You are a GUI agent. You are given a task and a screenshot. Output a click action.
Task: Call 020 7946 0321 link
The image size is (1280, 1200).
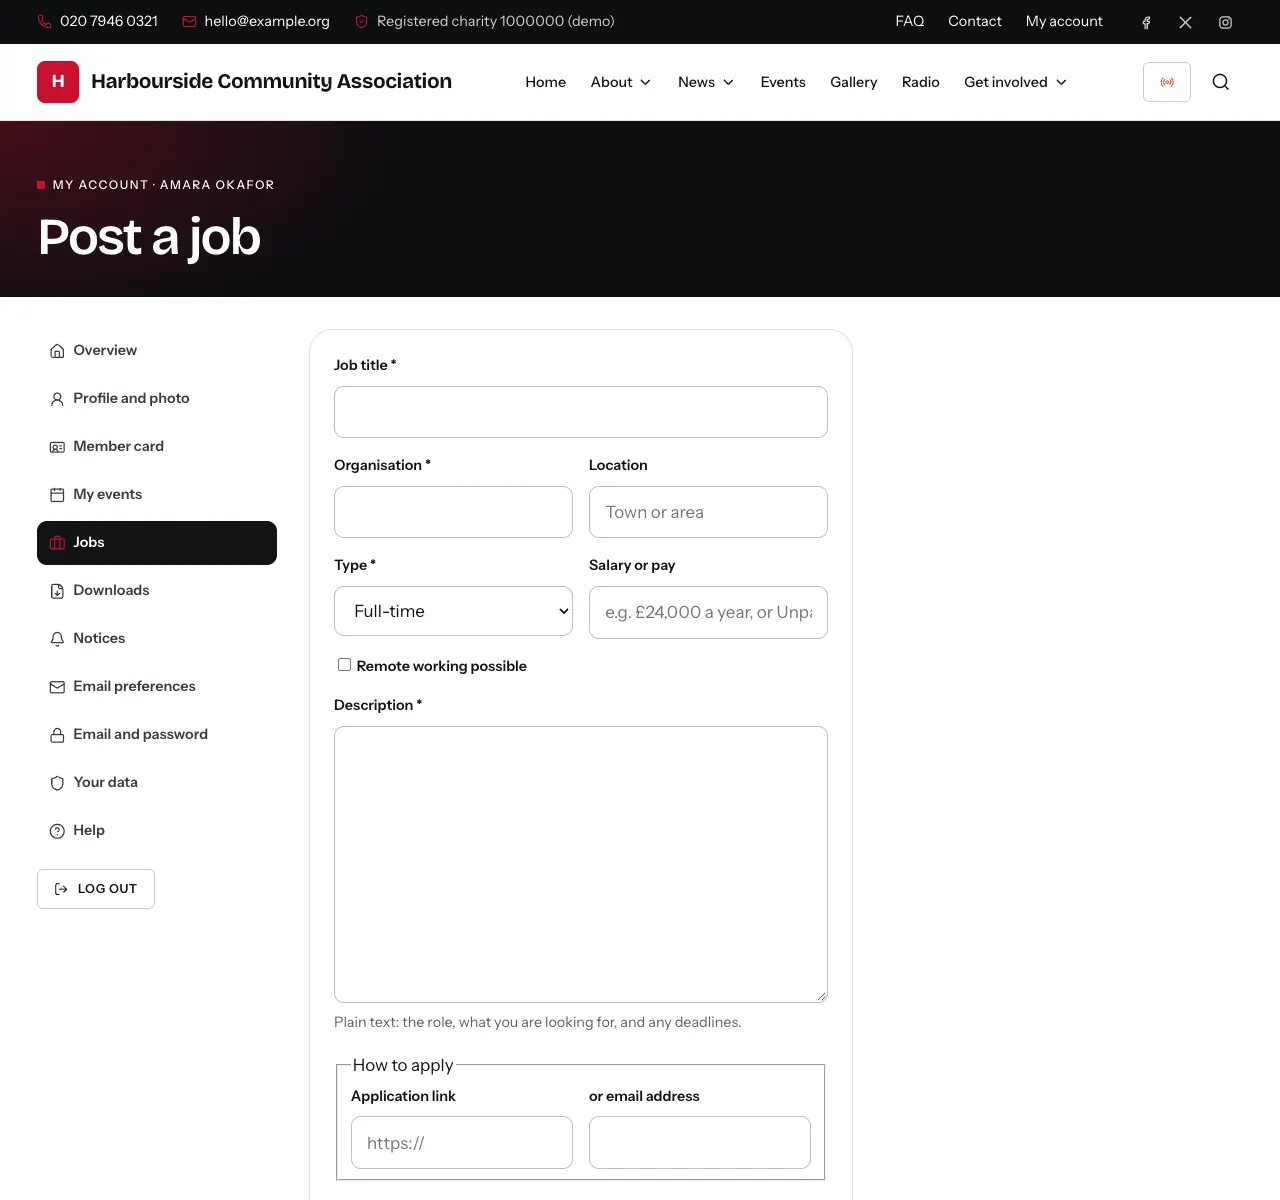click(109, 21)
